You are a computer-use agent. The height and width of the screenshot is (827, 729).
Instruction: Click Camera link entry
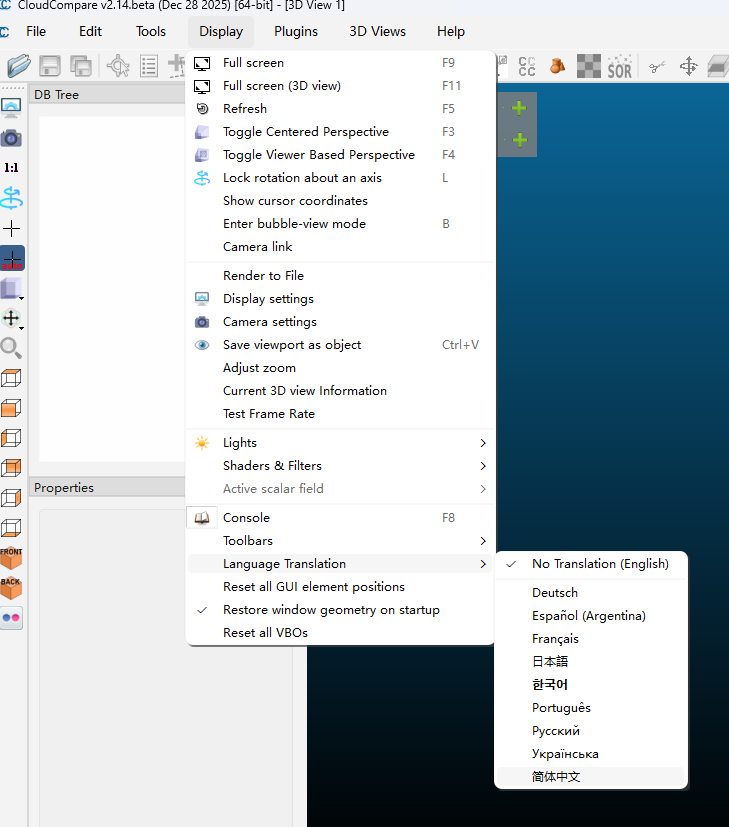(x=340, y=247)
